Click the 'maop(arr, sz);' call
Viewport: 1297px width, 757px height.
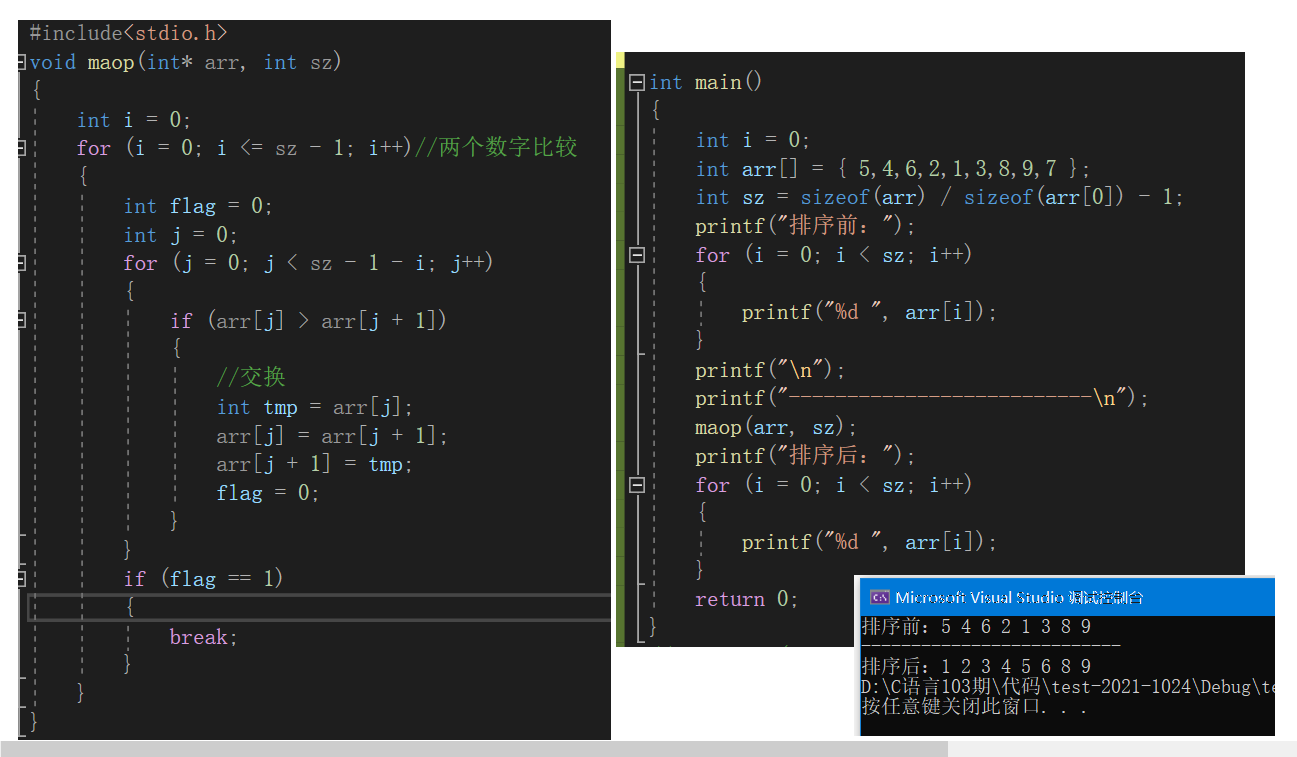tap(776, 427)
